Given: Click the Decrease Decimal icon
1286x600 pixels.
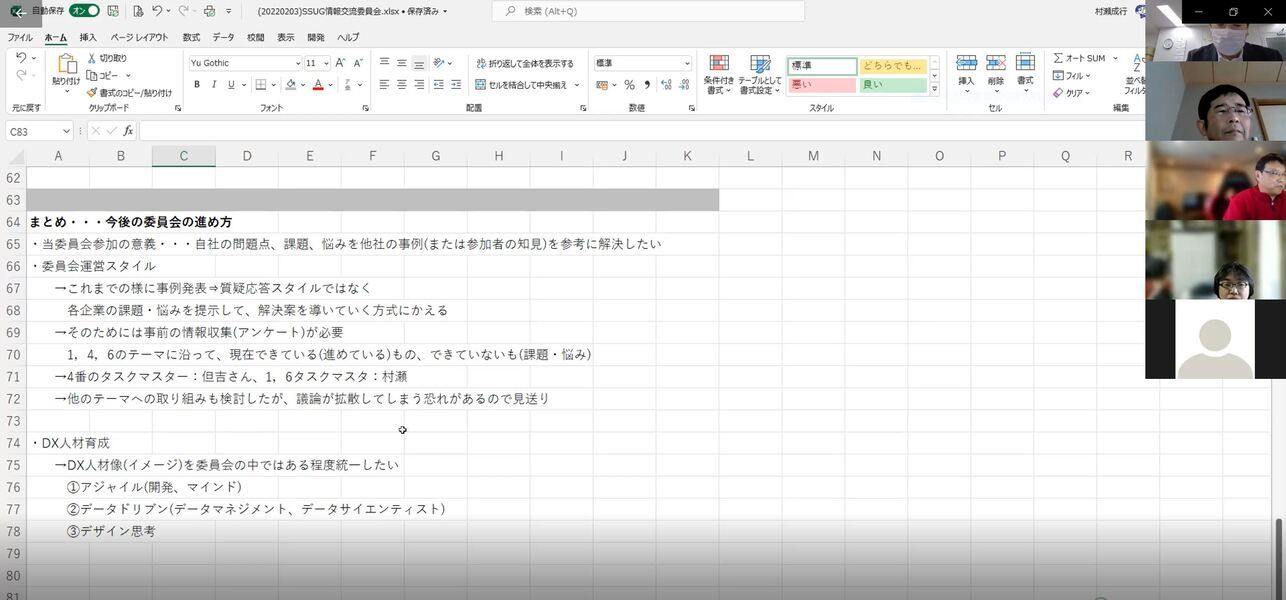Looking at the screenshot, I should click(683, 85).
